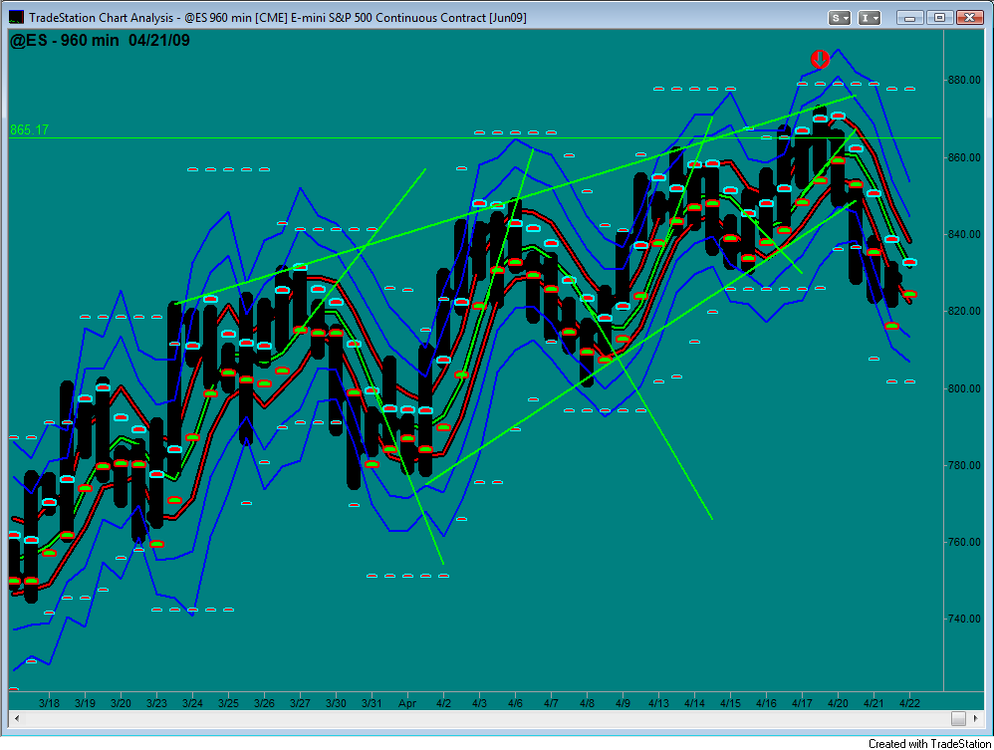This screenshot has height=750, width=994.
Task: Maximize the Chart Analysis window
Action: 939,18
